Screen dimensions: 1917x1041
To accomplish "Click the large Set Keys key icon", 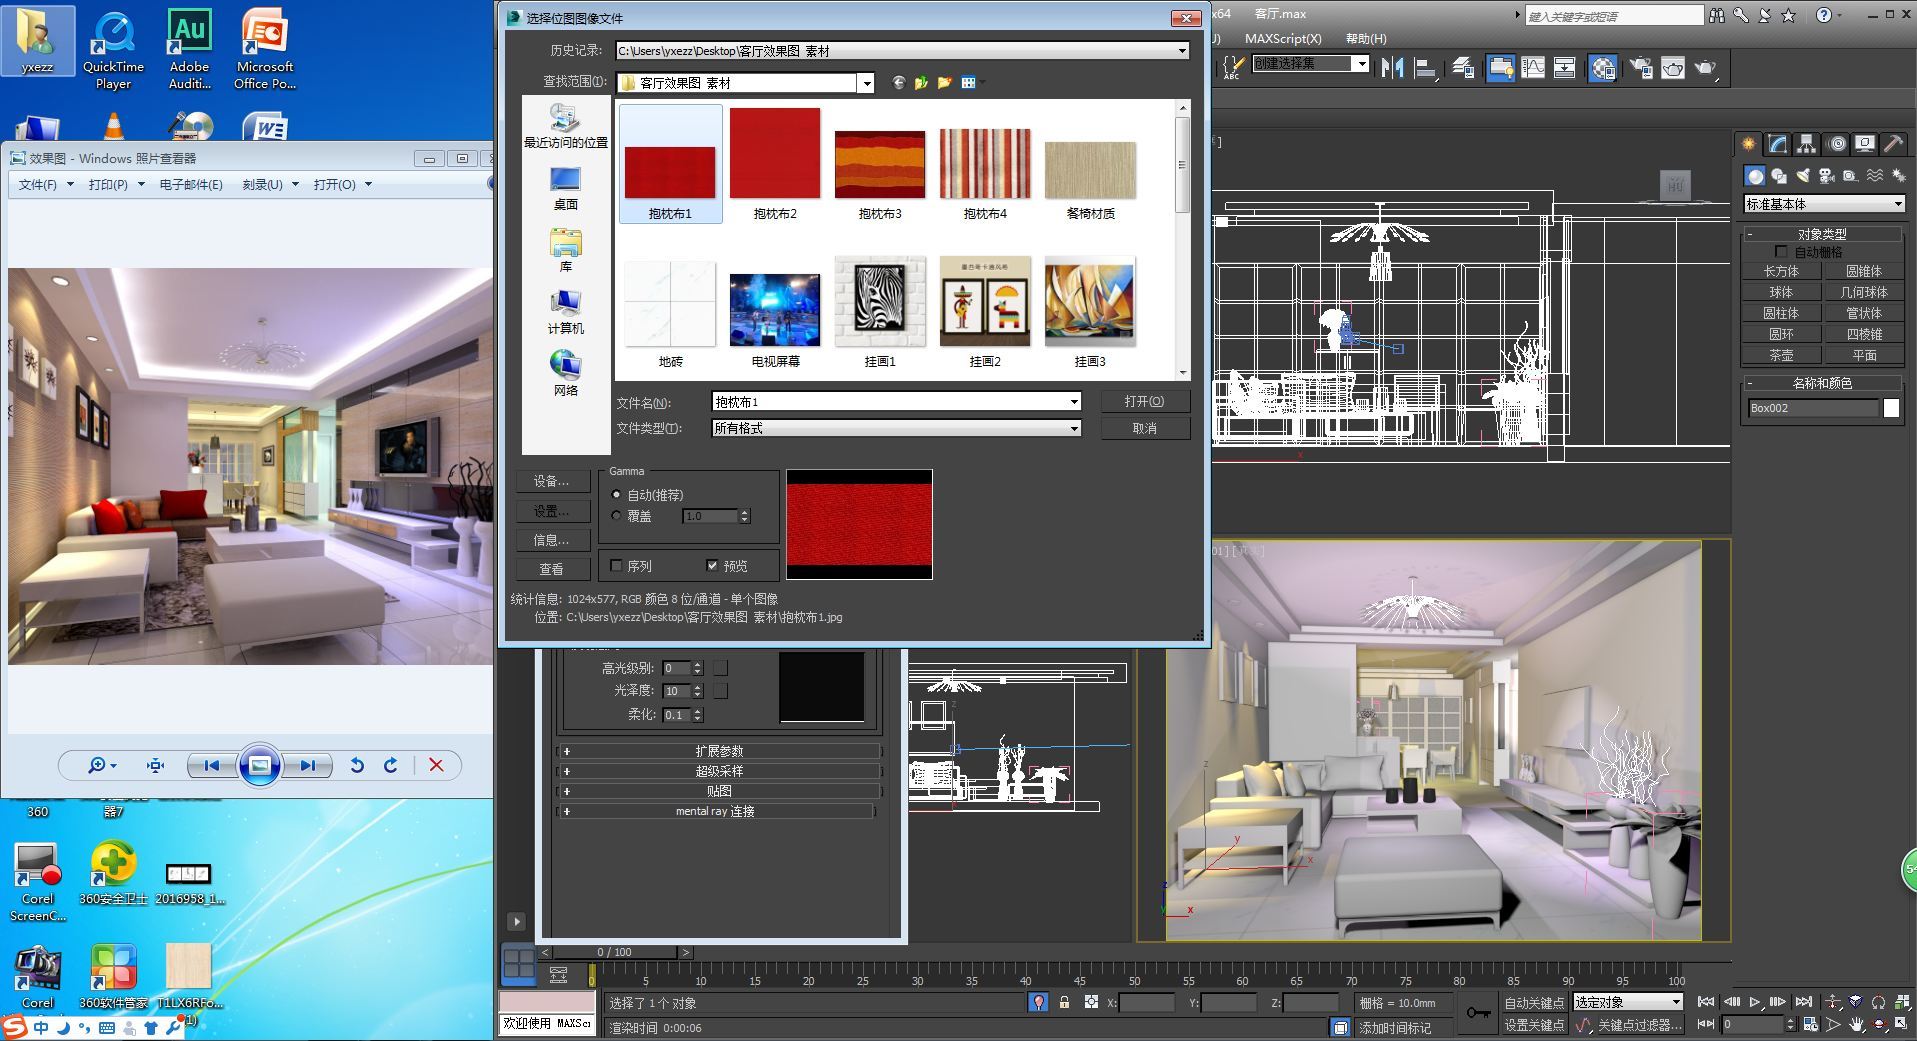I will 1478,1013.
